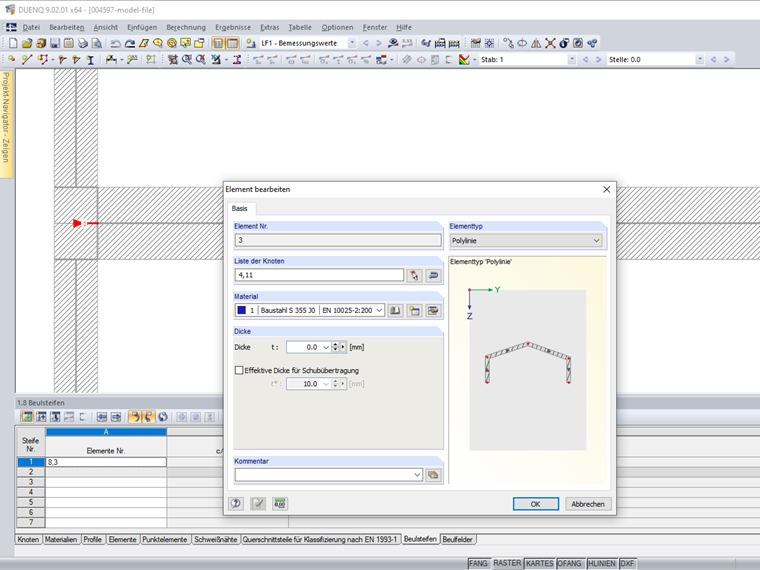Viewport: 760px width, 570px height.
Task: Toggle FANG in the status bar
Action: coord(478,563)
